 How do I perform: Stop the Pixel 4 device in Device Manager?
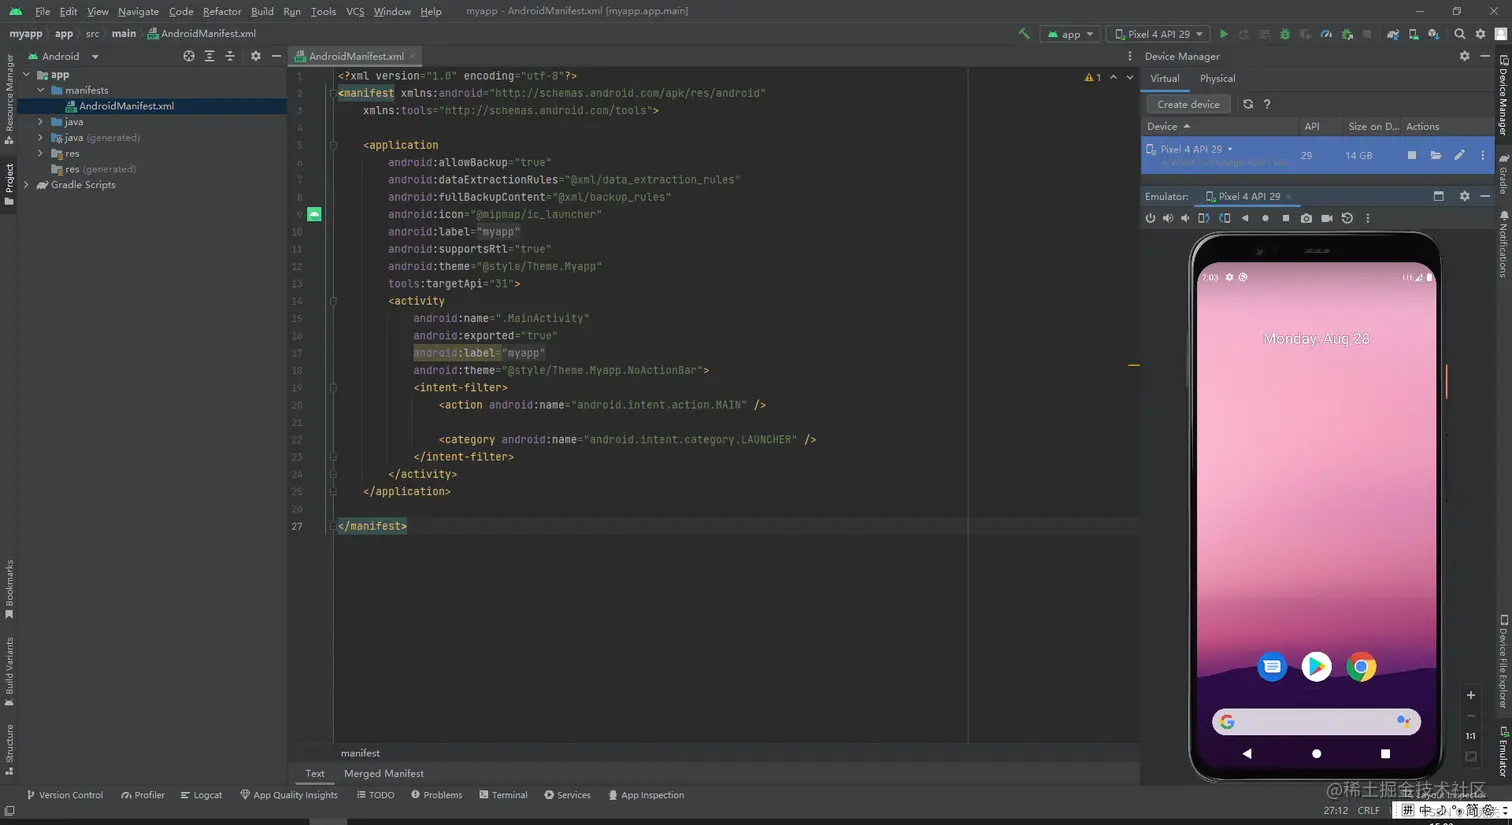point(1411,155)
